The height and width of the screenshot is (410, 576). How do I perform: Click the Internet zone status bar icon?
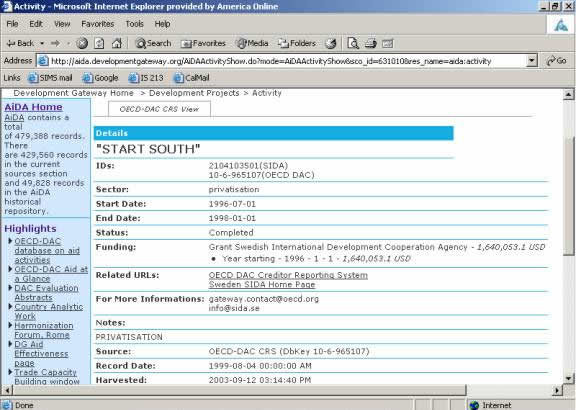pyautogui.click(x=474, y=405)
